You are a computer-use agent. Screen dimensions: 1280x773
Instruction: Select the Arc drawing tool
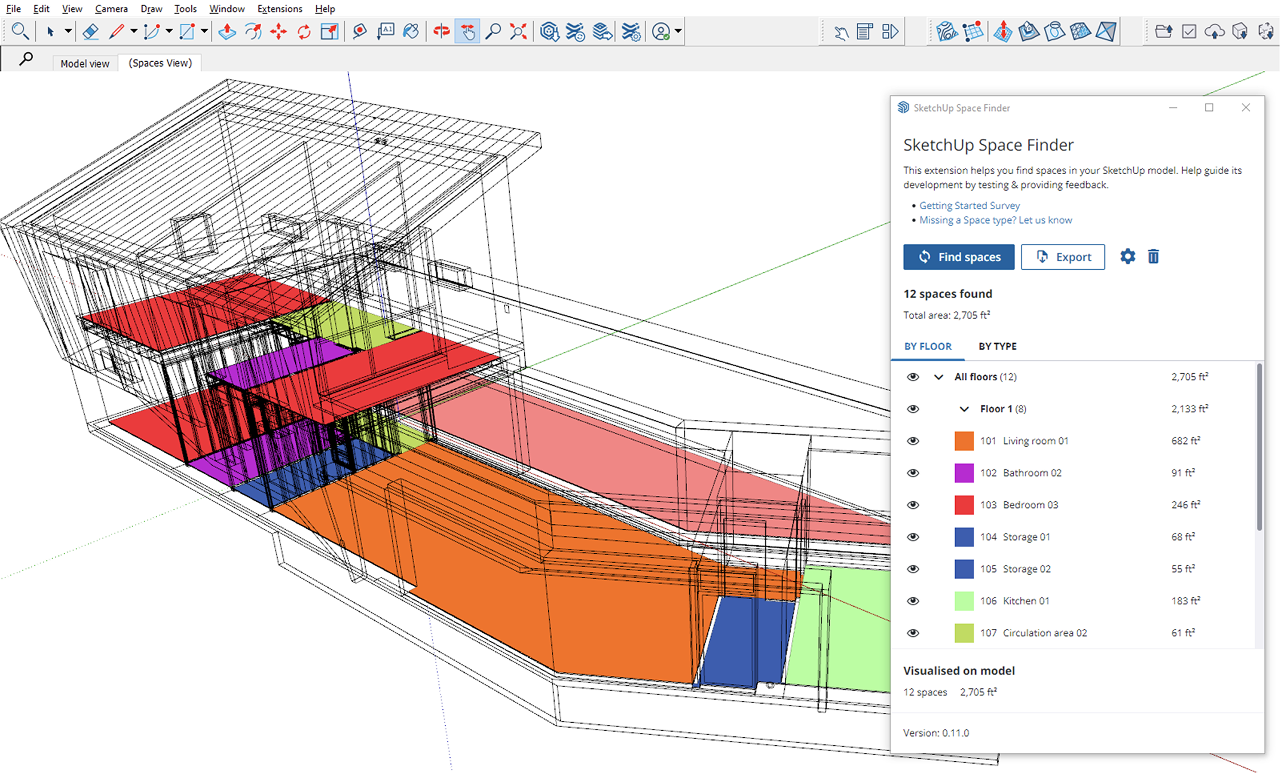click(x=153, y=31)
